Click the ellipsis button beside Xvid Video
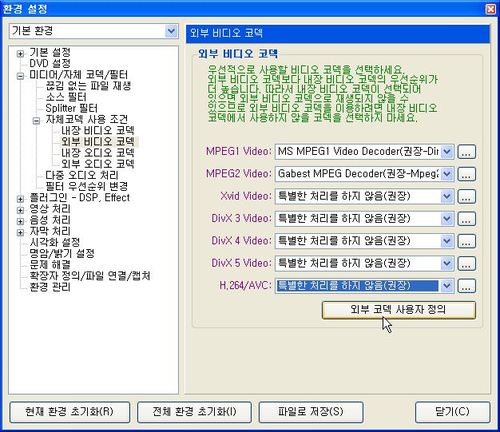 click(x=466, y=197)
